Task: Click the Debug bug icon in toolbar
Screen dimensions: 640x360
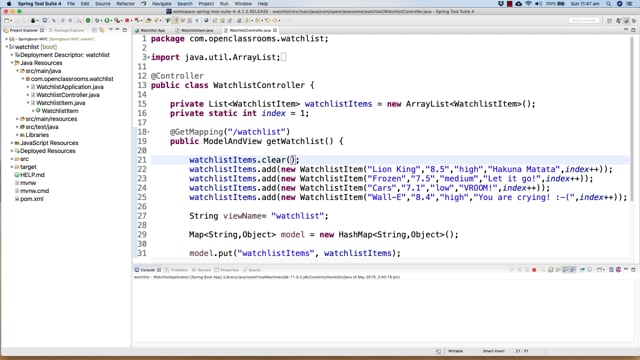Action: (x=97, y=20)
